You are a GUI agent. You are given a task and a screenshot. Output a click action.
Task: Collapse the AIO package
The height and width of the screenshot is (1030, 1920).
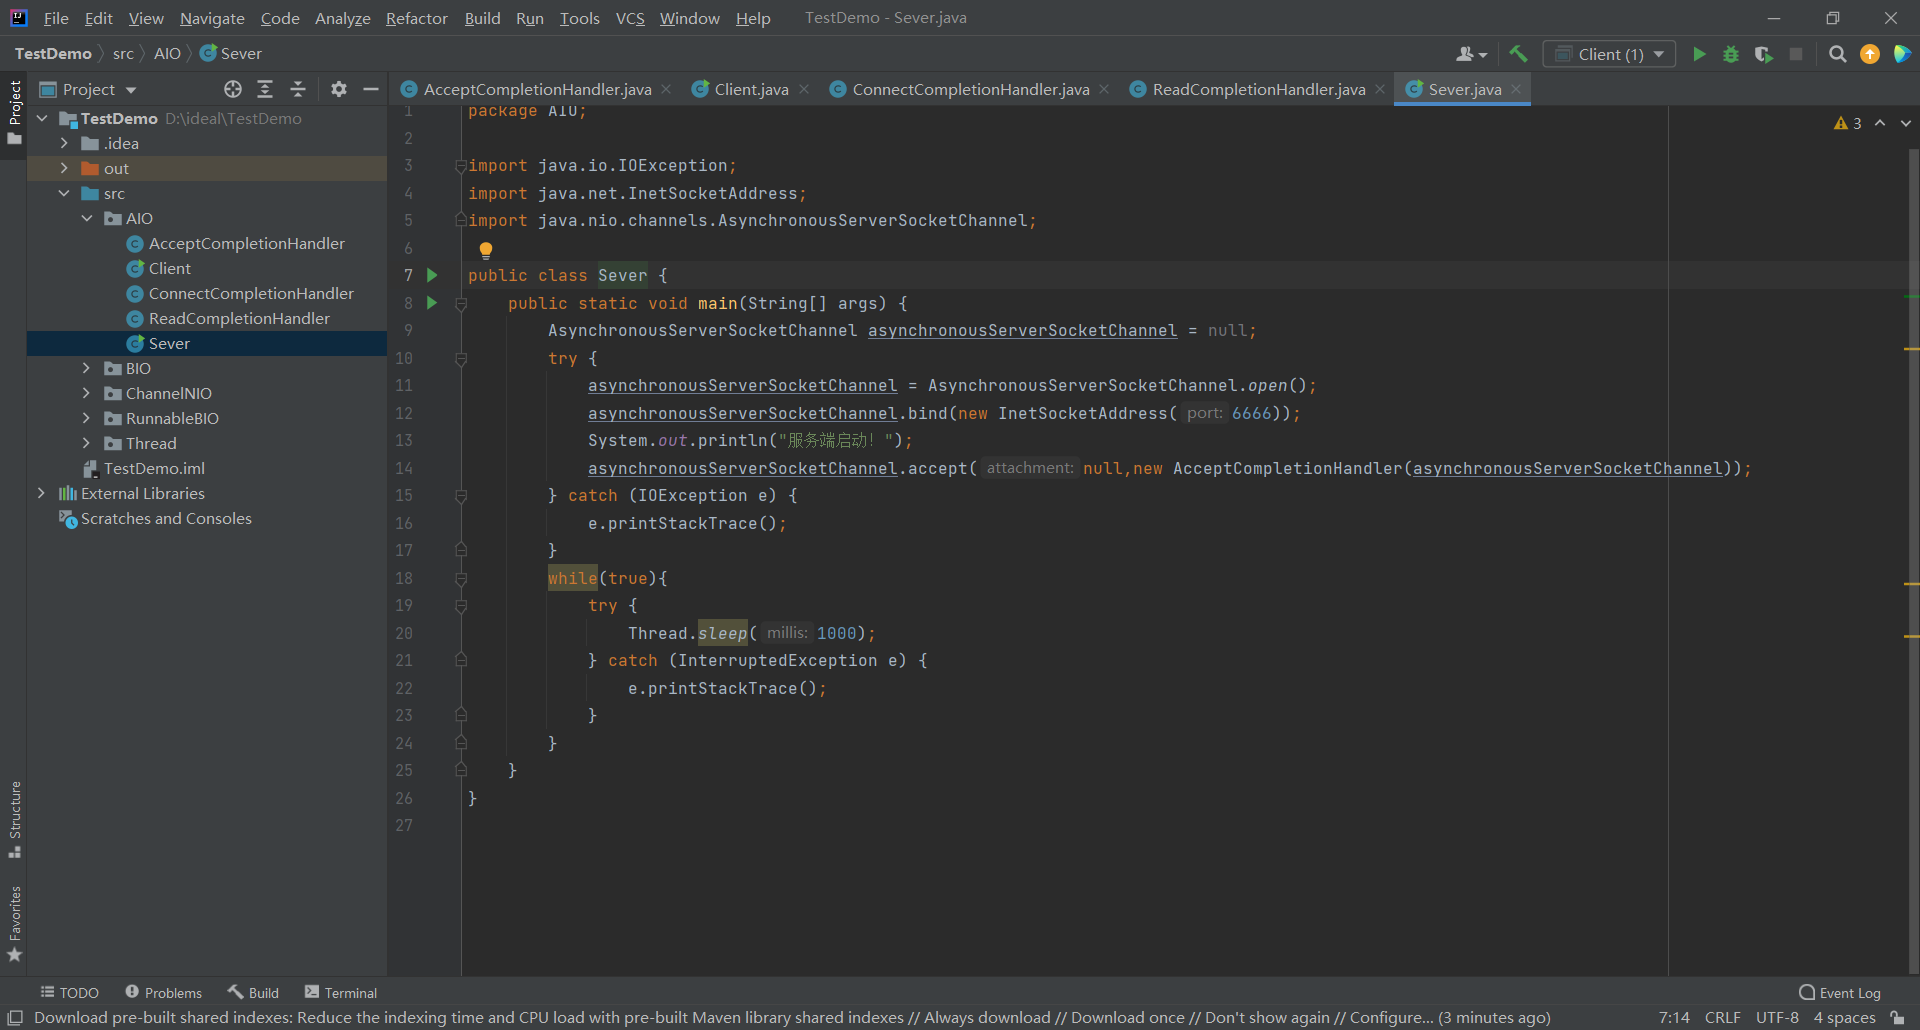click(x=87, y=218)
